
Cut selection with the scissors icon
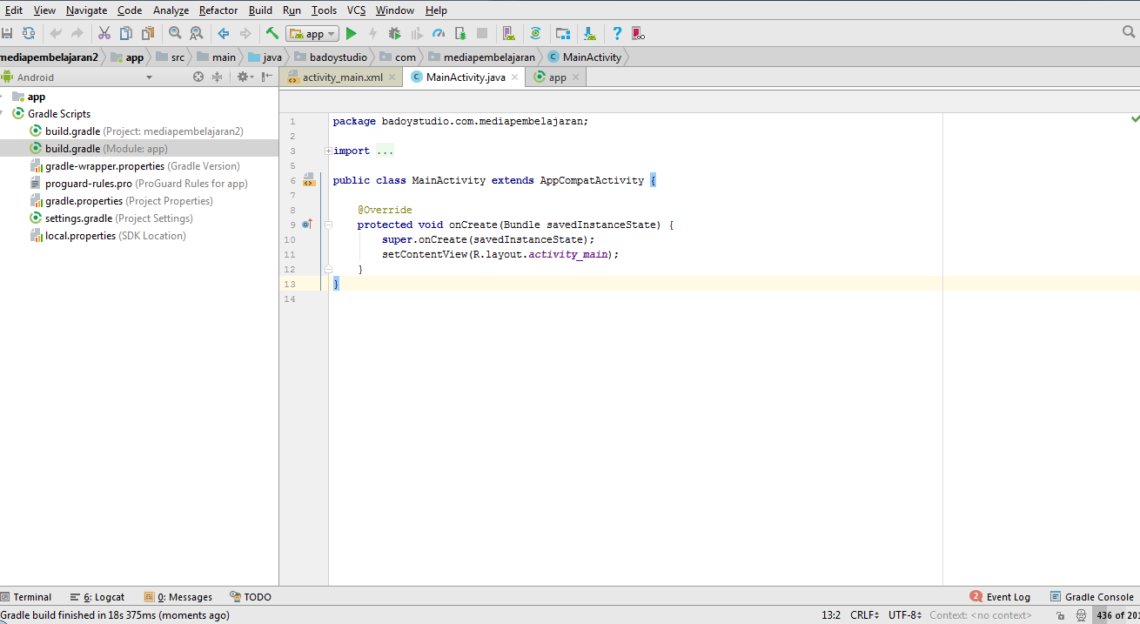104,34
